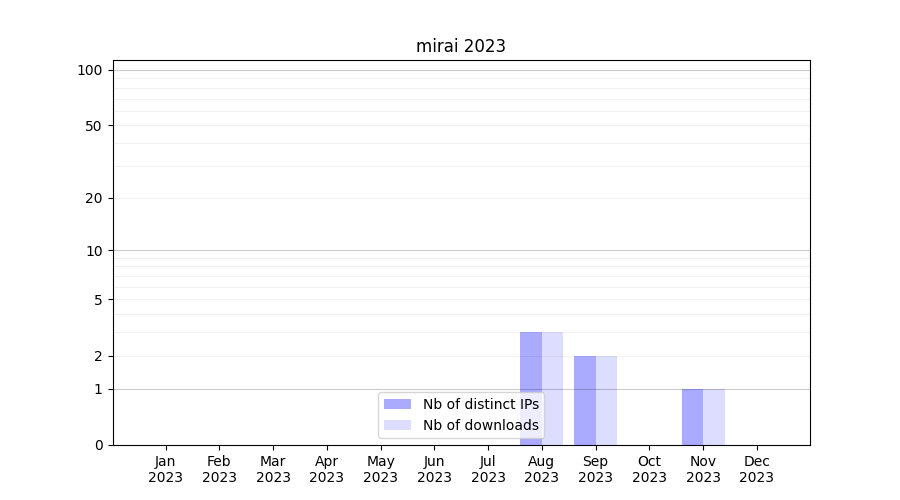Click the 'Nb of downloads' legend swatch
This screenshot has width=900, height=500.
click(397, 425)
